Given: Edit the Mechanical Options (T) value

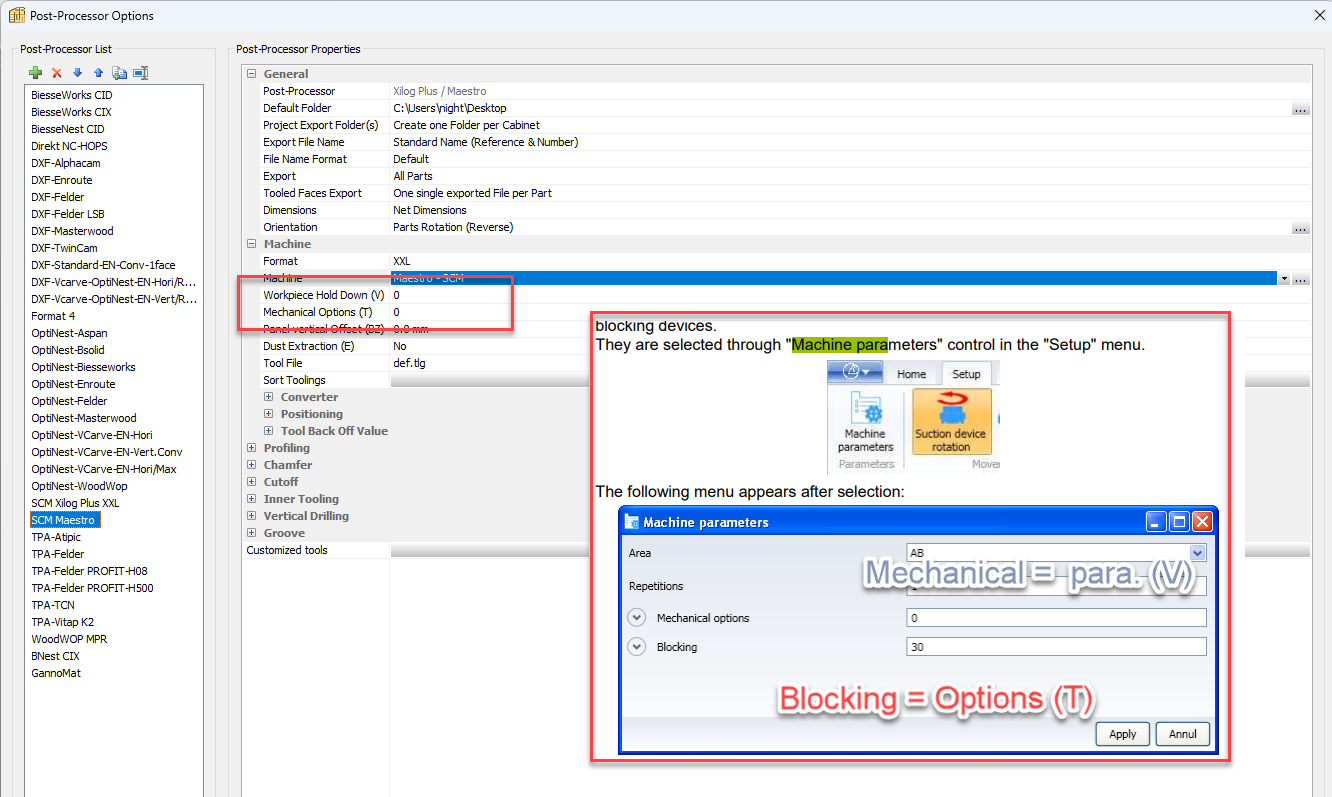Looking at the screenshot, I should (850, 312).
